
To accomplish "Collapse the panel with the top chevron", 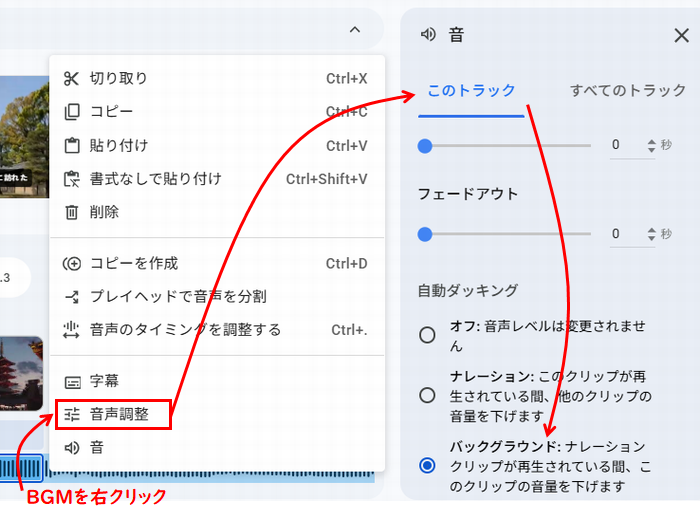I will [355, 31].
